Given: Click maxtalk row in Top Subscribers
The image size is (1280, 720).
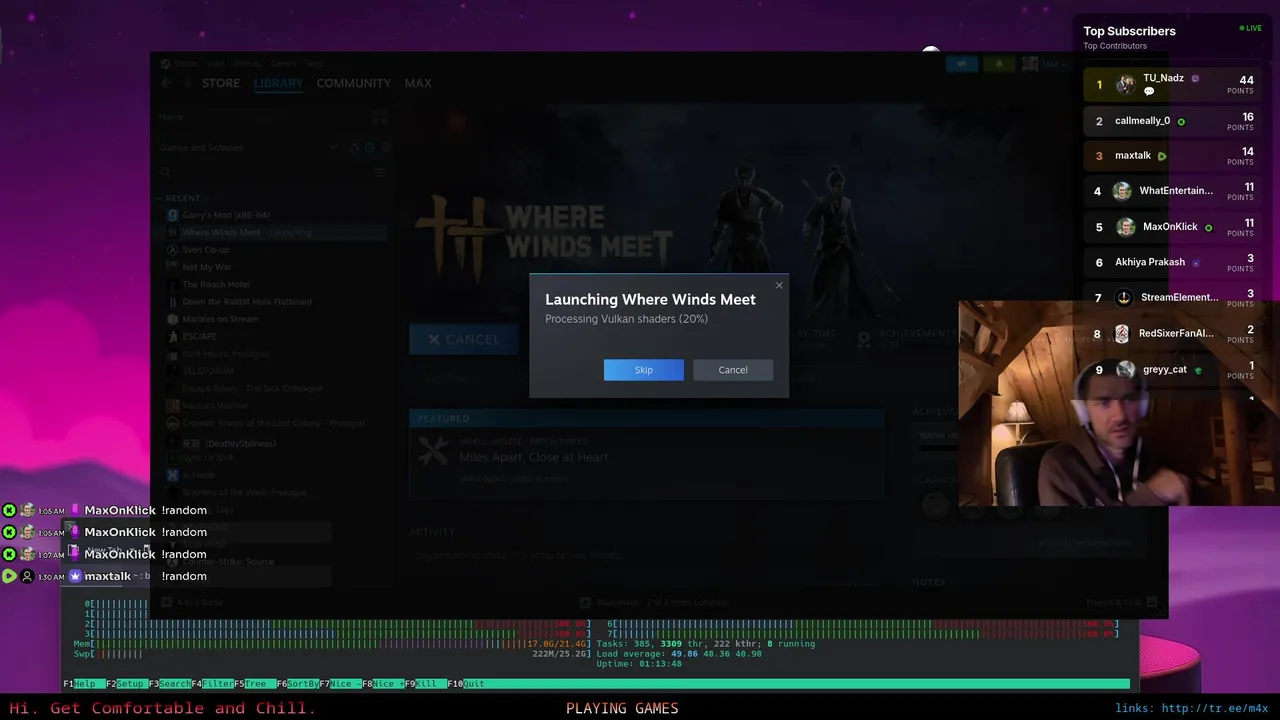Looking at the screenshot, I should [1171, 156].
